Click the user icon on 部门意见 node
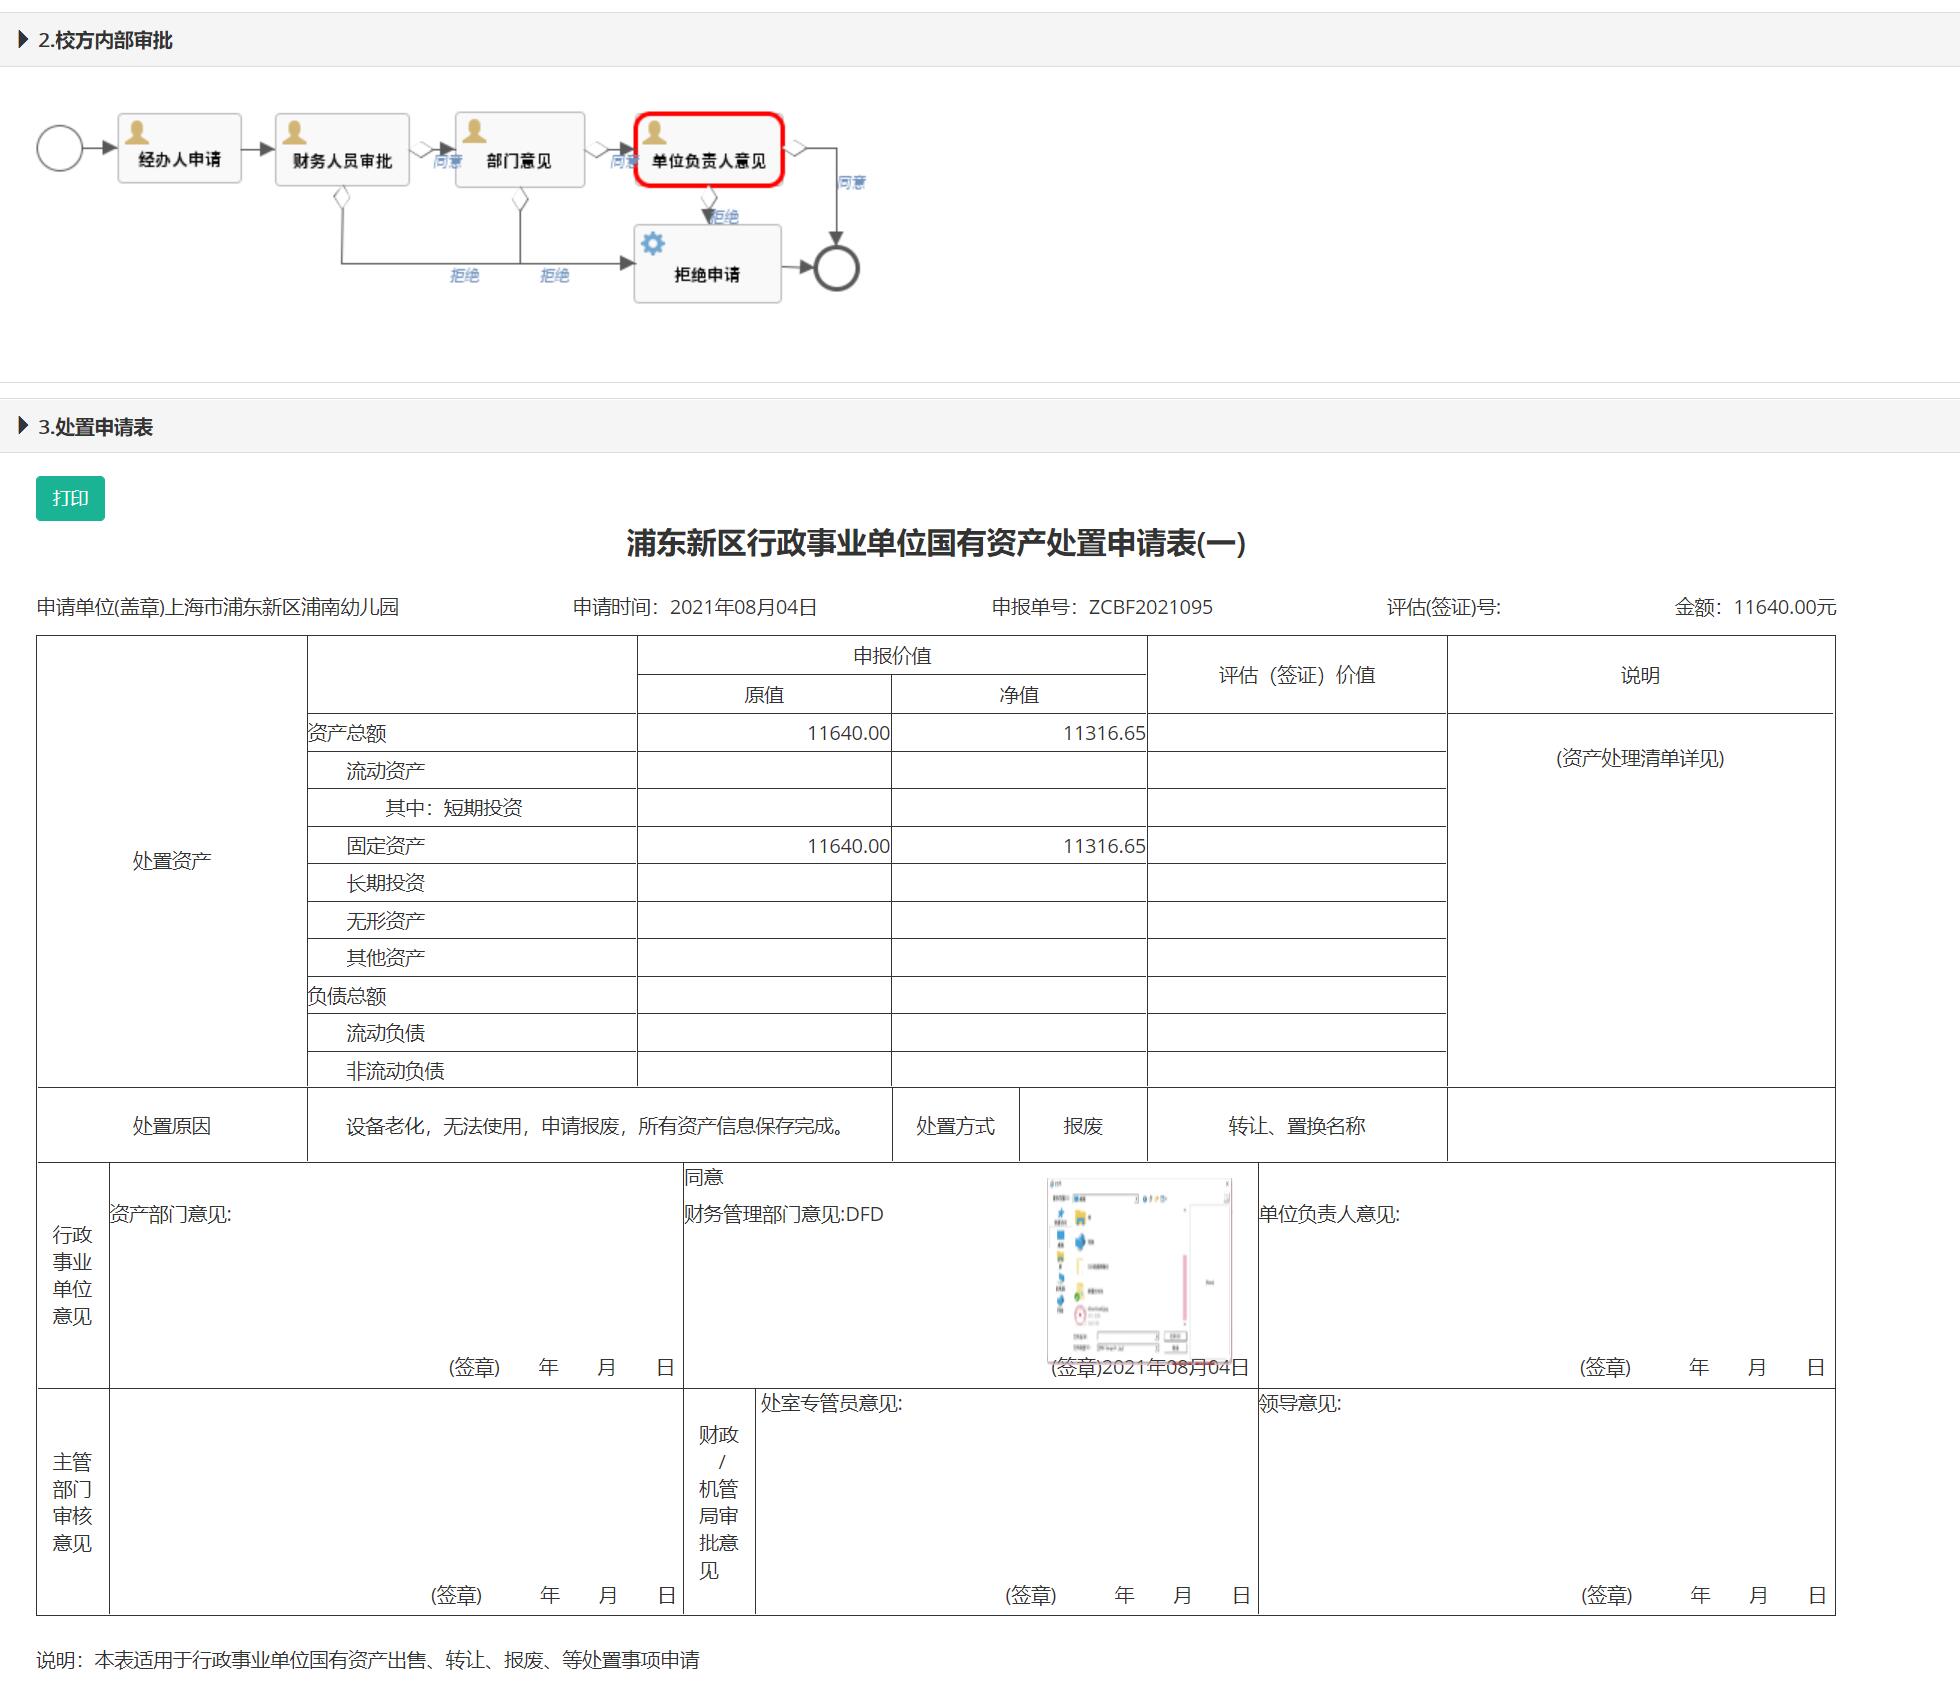This screenshot has height=1683, width=1960. pos(475,130)
